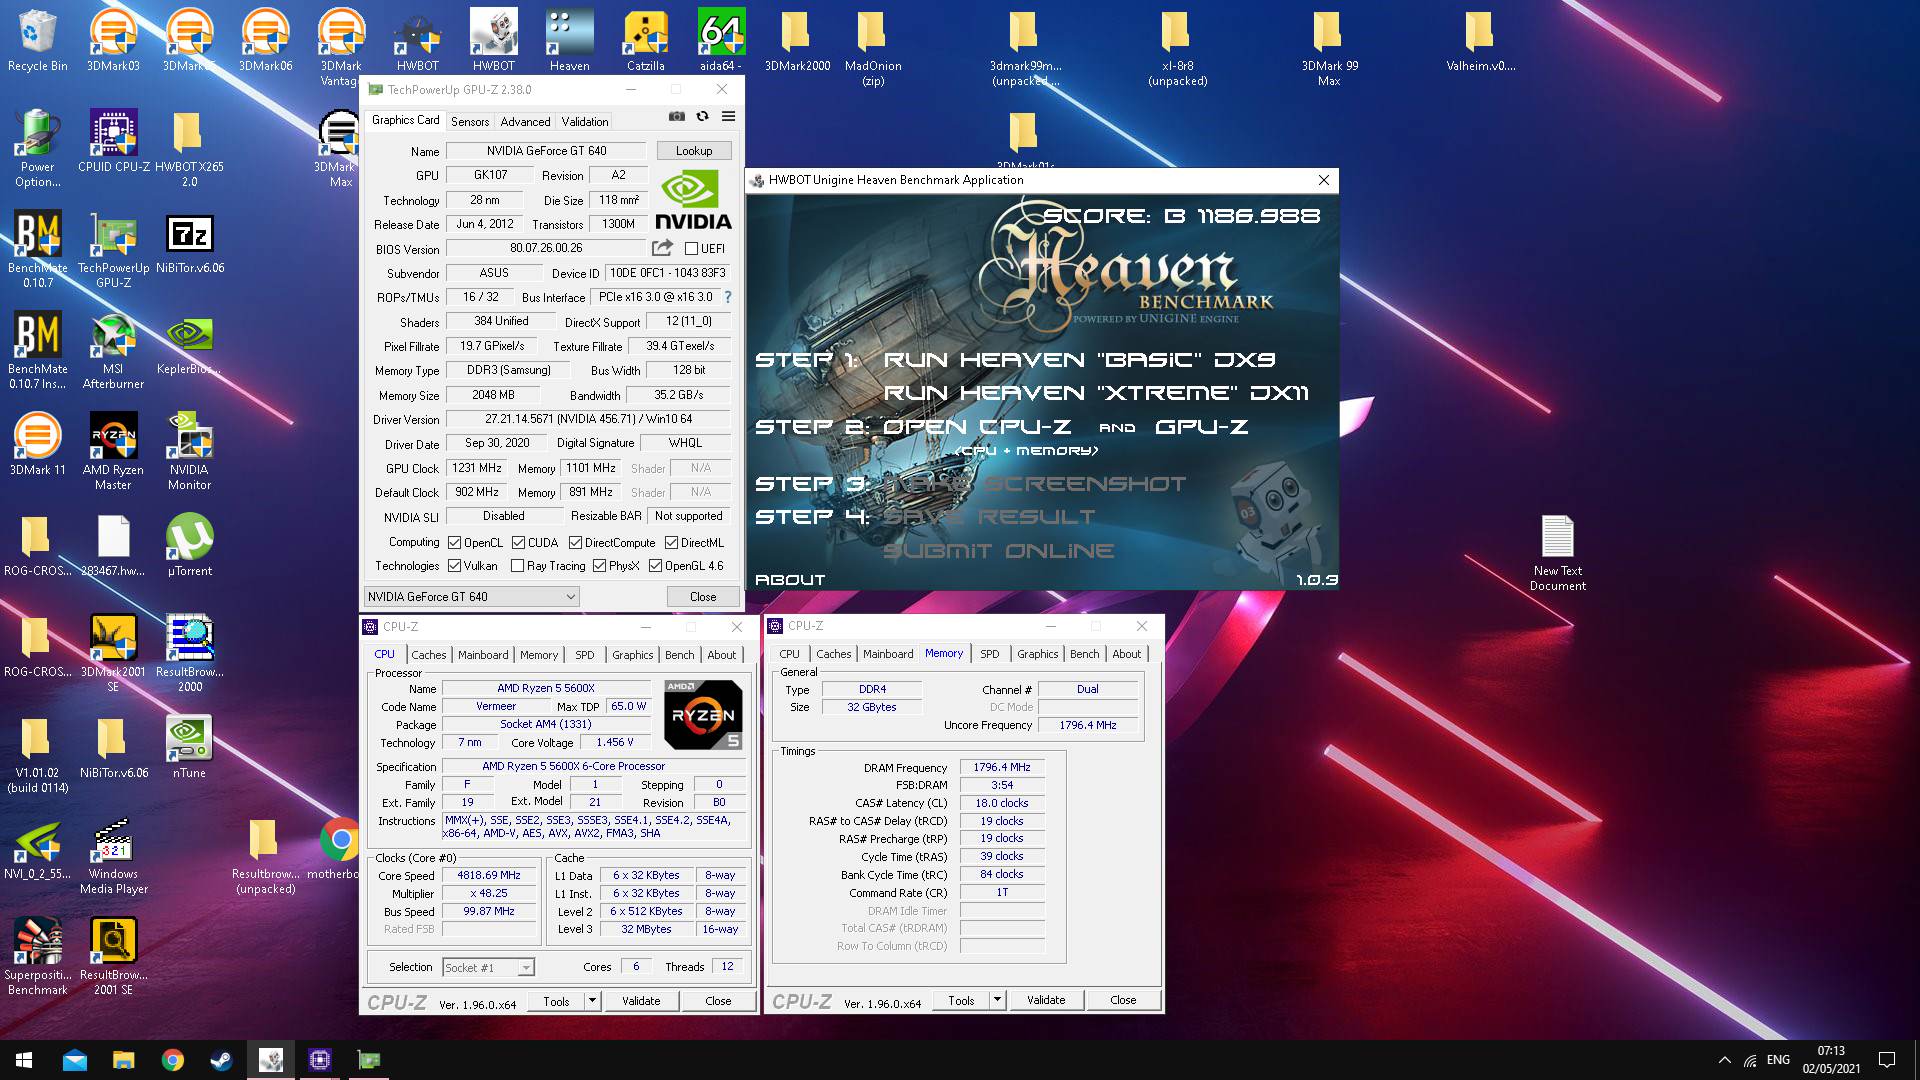Open aida64 desktop icon
The height and width of the screenshot is (1080, 1920).
pos(720,42)
